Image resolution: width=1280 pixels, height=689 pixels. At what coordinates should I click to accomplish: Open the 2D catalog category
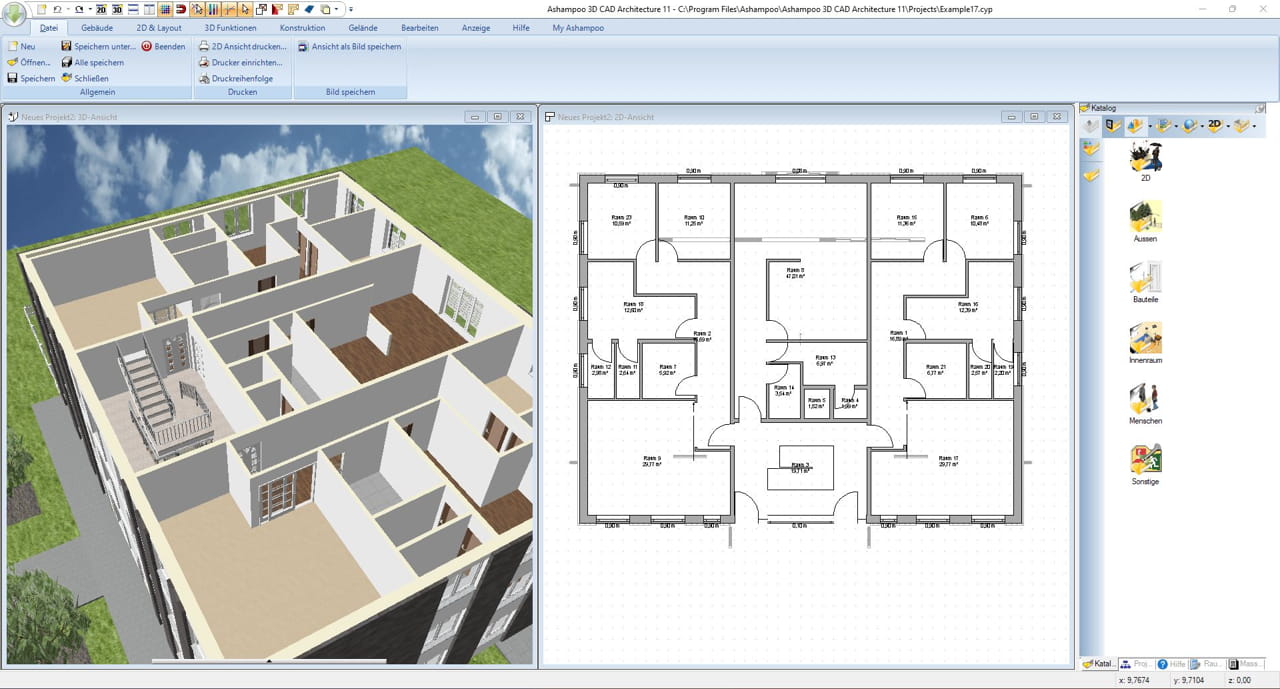point(1144,162)
